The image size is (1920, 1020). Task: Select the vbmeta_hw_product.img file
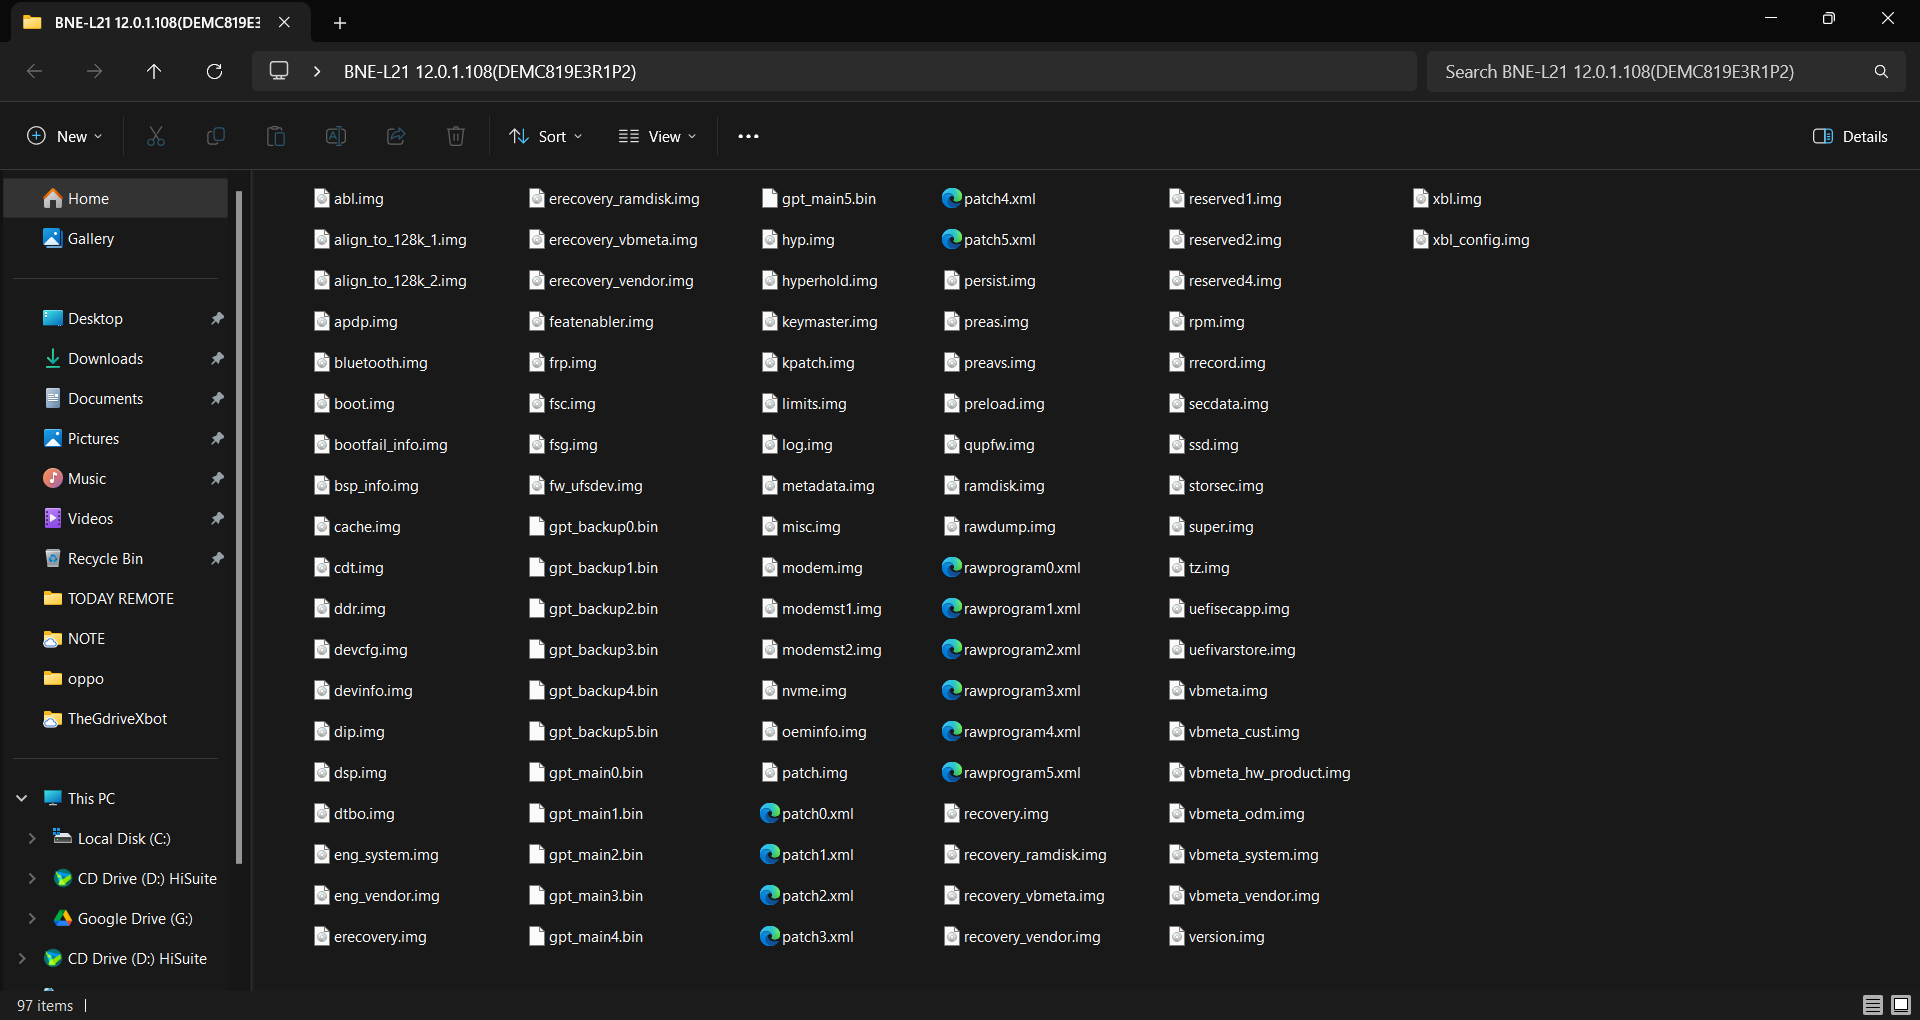(x=1260, y=772)
